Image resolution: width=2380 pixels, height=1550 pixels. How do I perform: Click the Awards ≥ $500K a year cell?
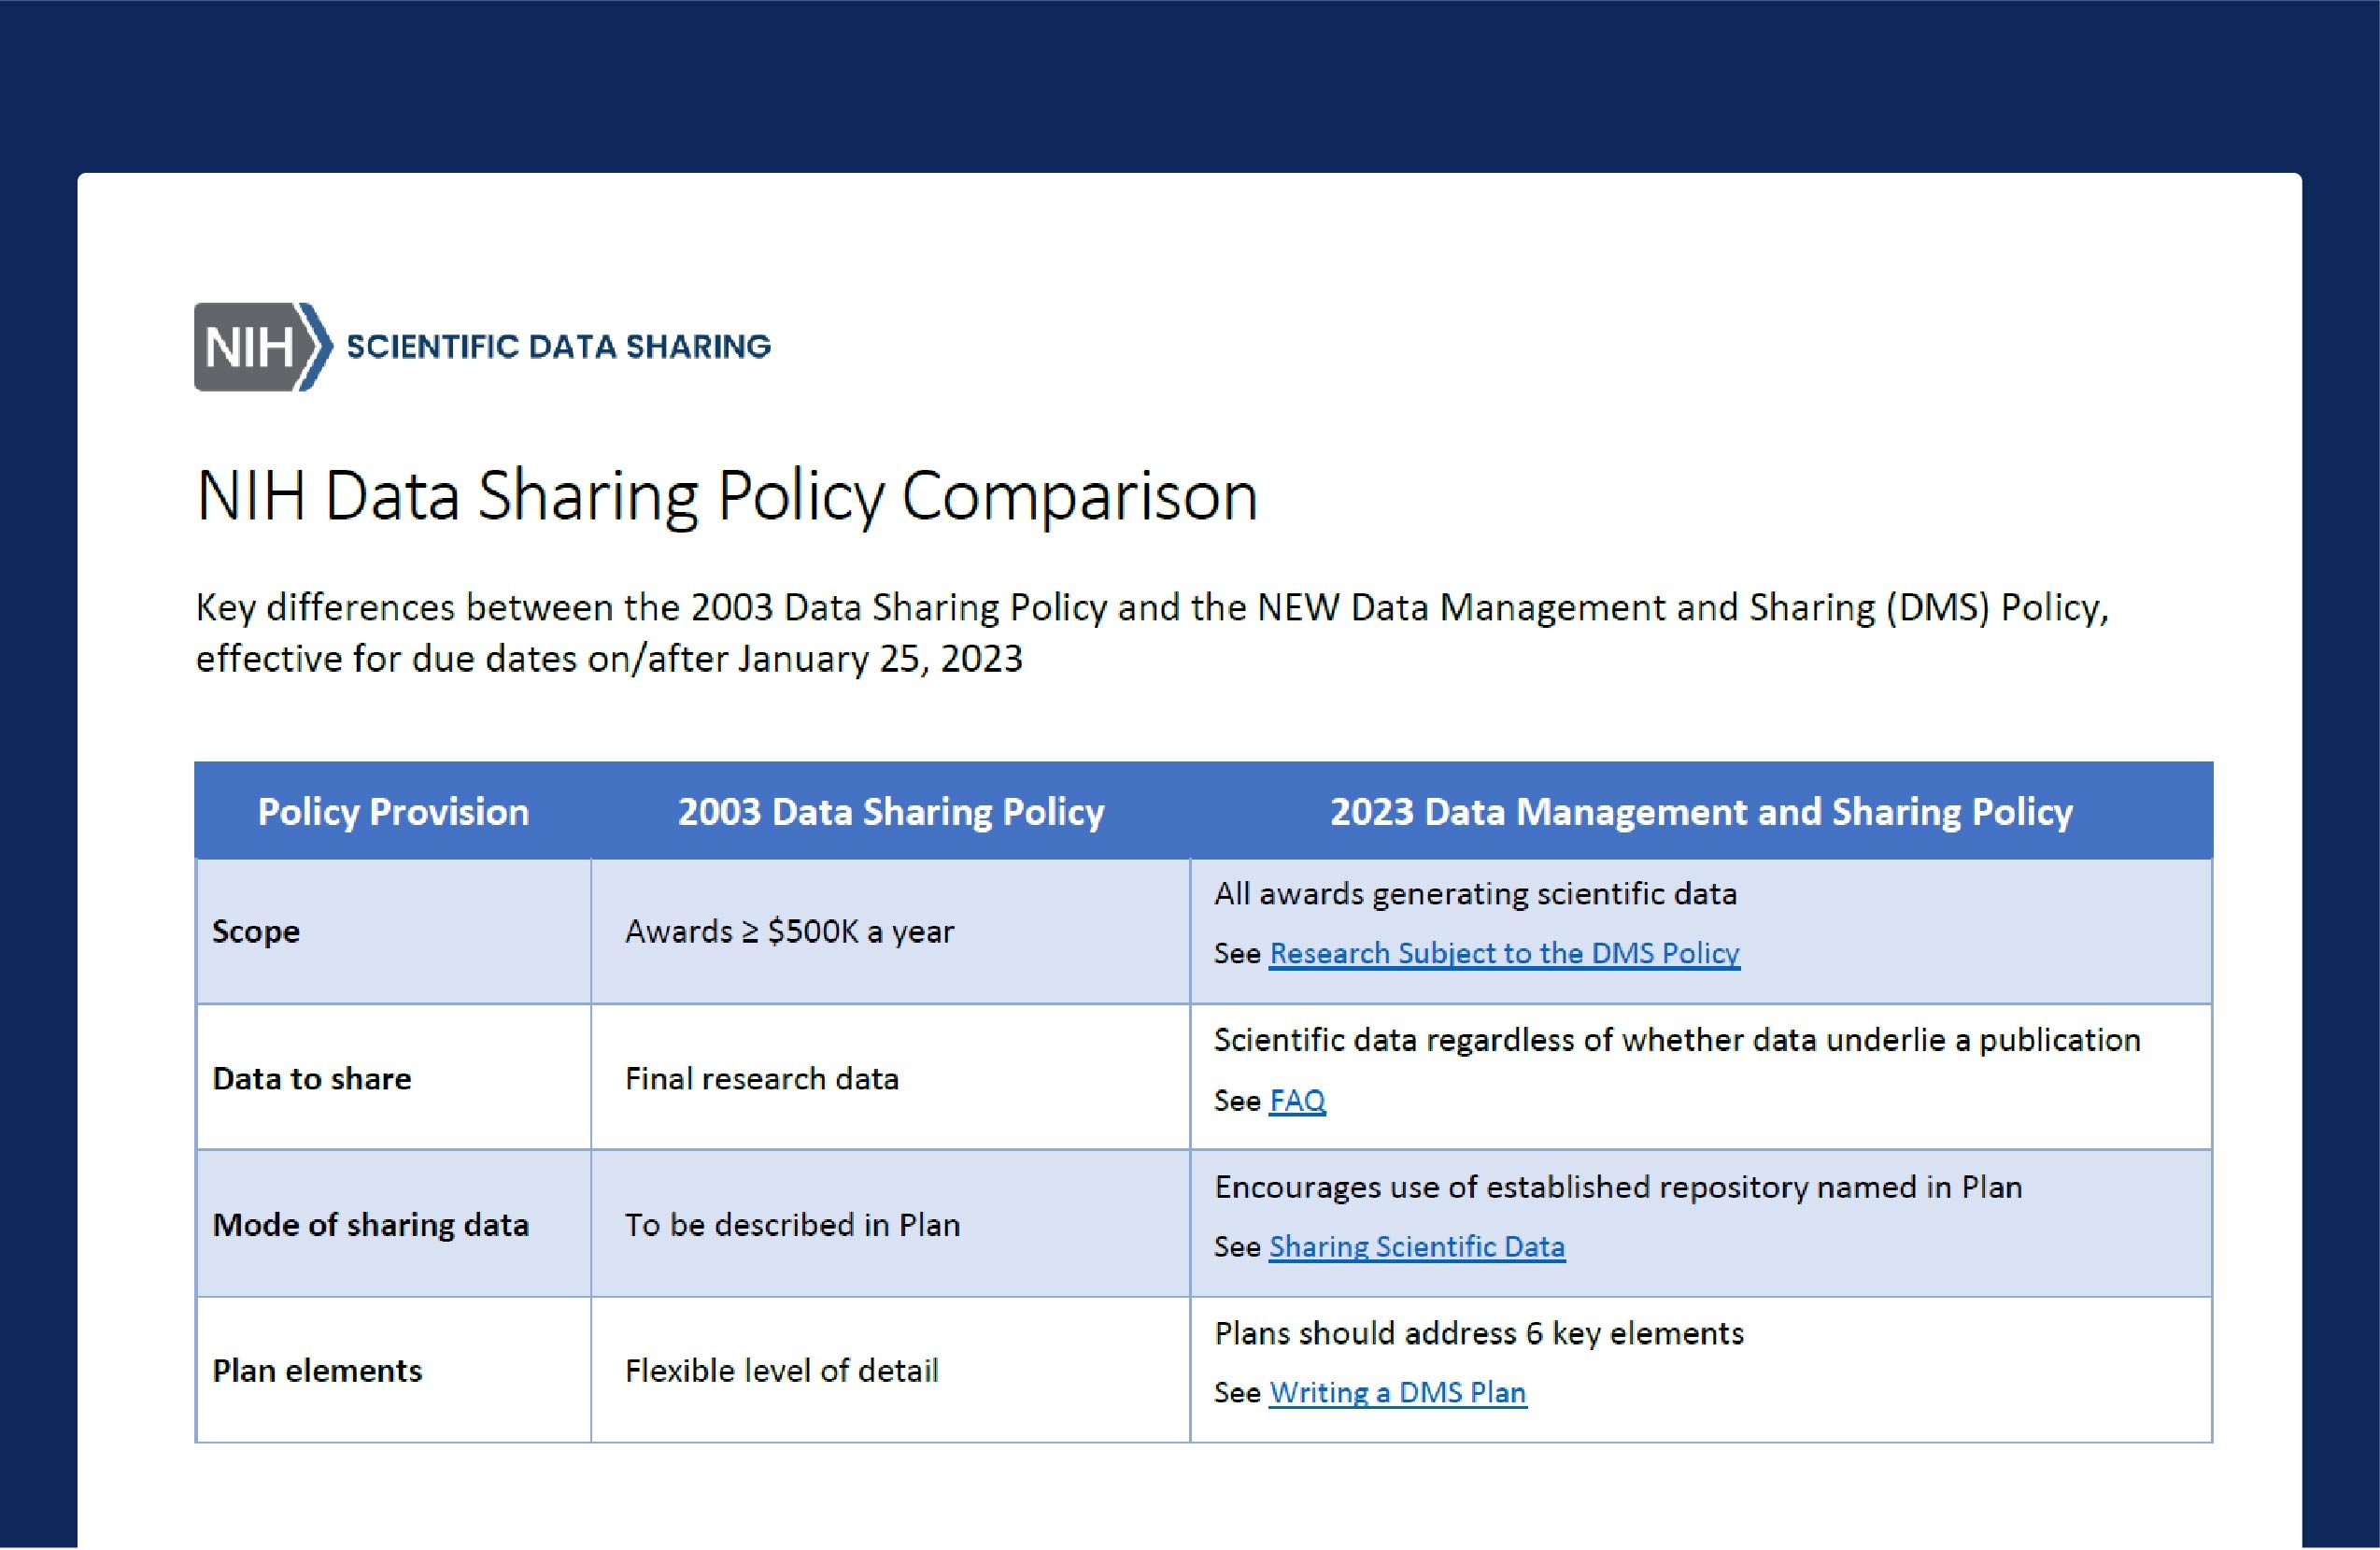point(789,932)
